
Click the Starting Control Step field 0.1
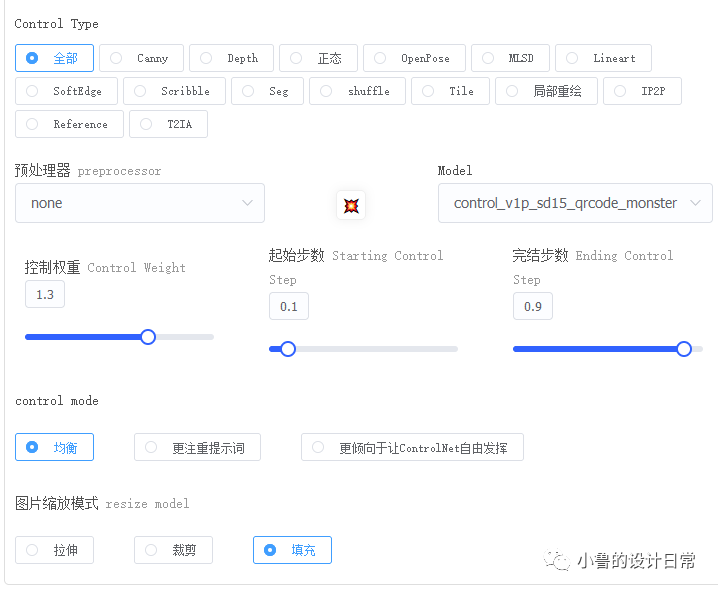click(x=289, y=306)
